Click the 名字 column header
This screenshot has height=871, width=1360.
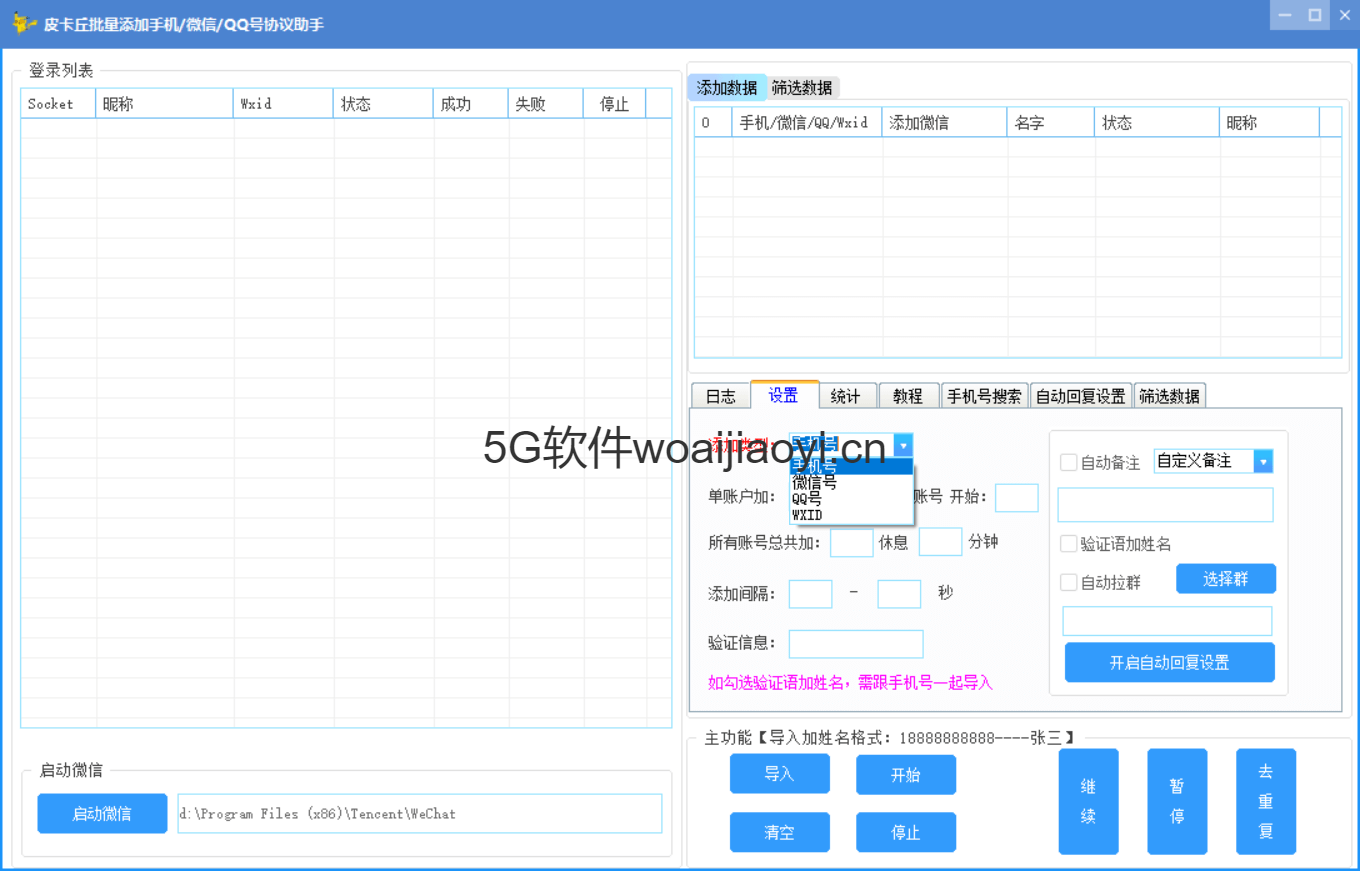point(1051,123)
